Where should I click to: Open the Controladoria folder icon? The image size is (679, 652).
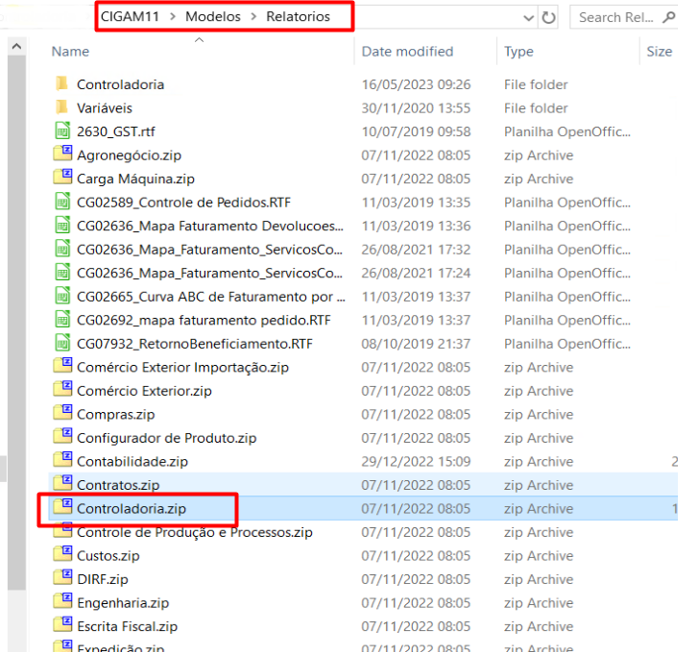tap(62, 84)
